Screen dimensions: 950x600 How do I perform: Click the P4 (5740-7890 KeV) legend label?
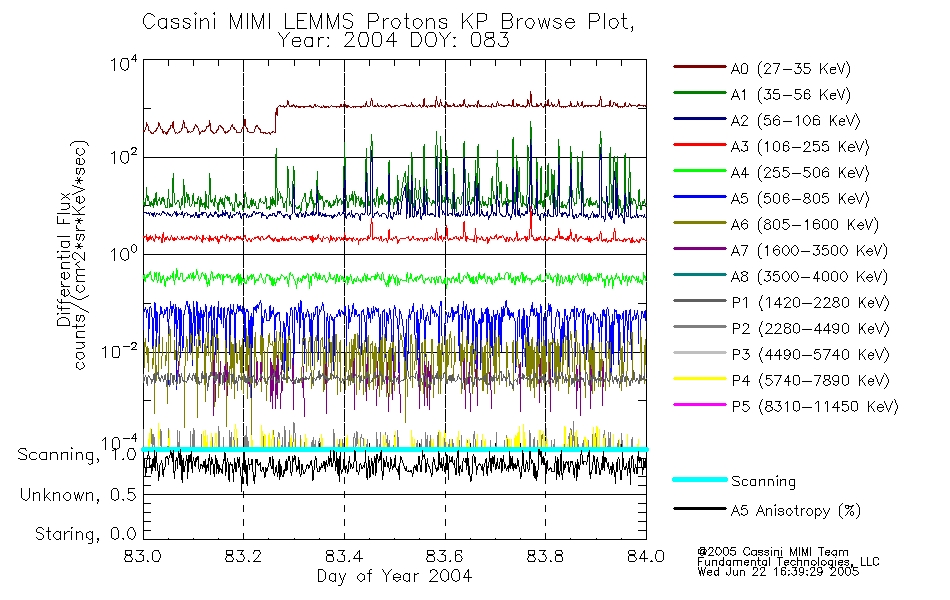point(810,381)
